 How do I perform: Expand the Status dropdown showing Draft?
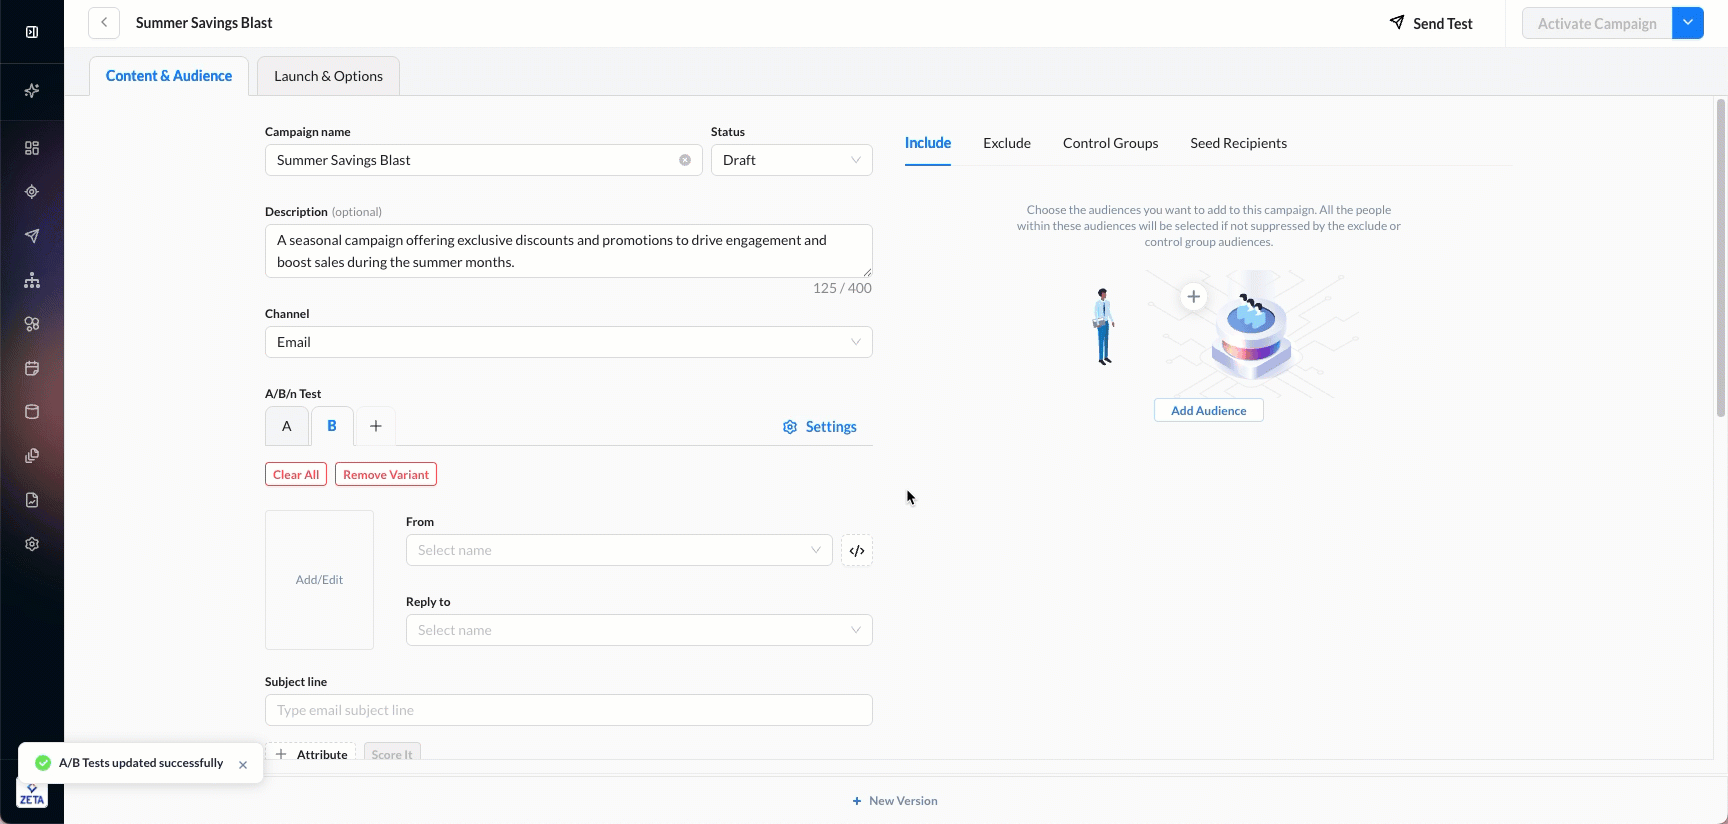point(791,160)
